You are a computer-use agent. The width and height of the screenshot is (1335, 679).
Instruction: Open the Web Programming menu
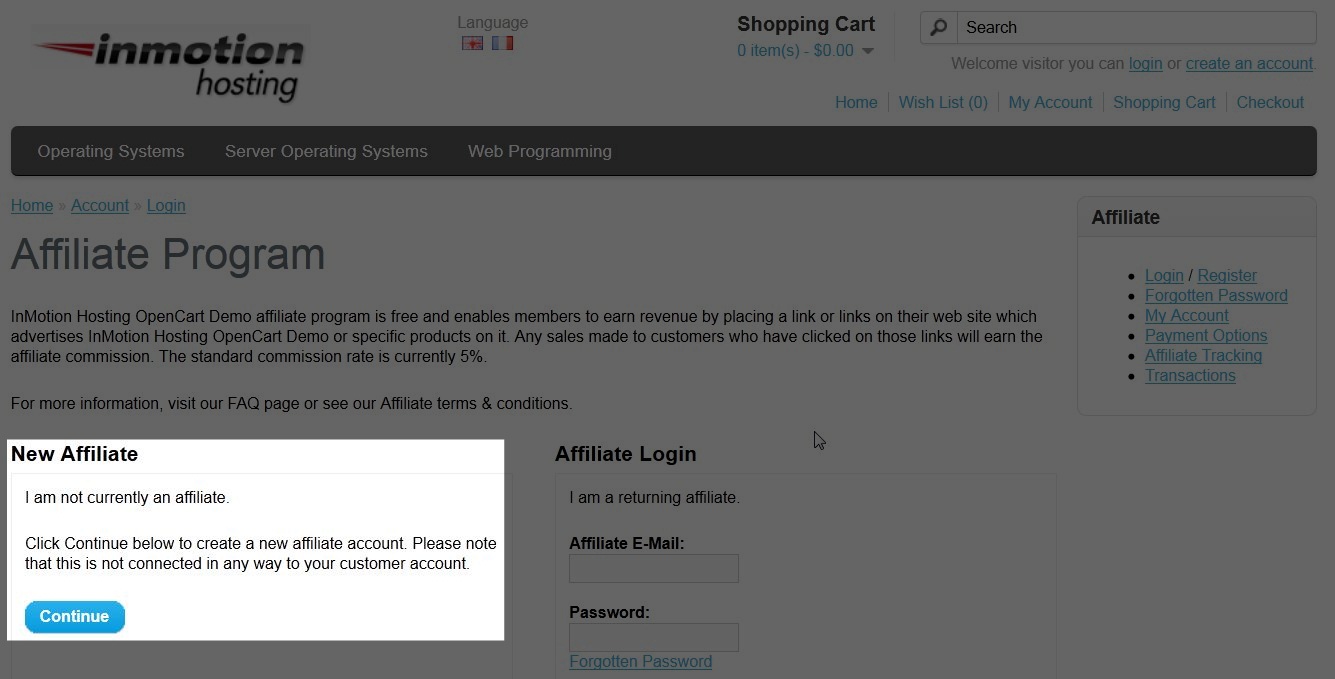(x=540, y=151)
